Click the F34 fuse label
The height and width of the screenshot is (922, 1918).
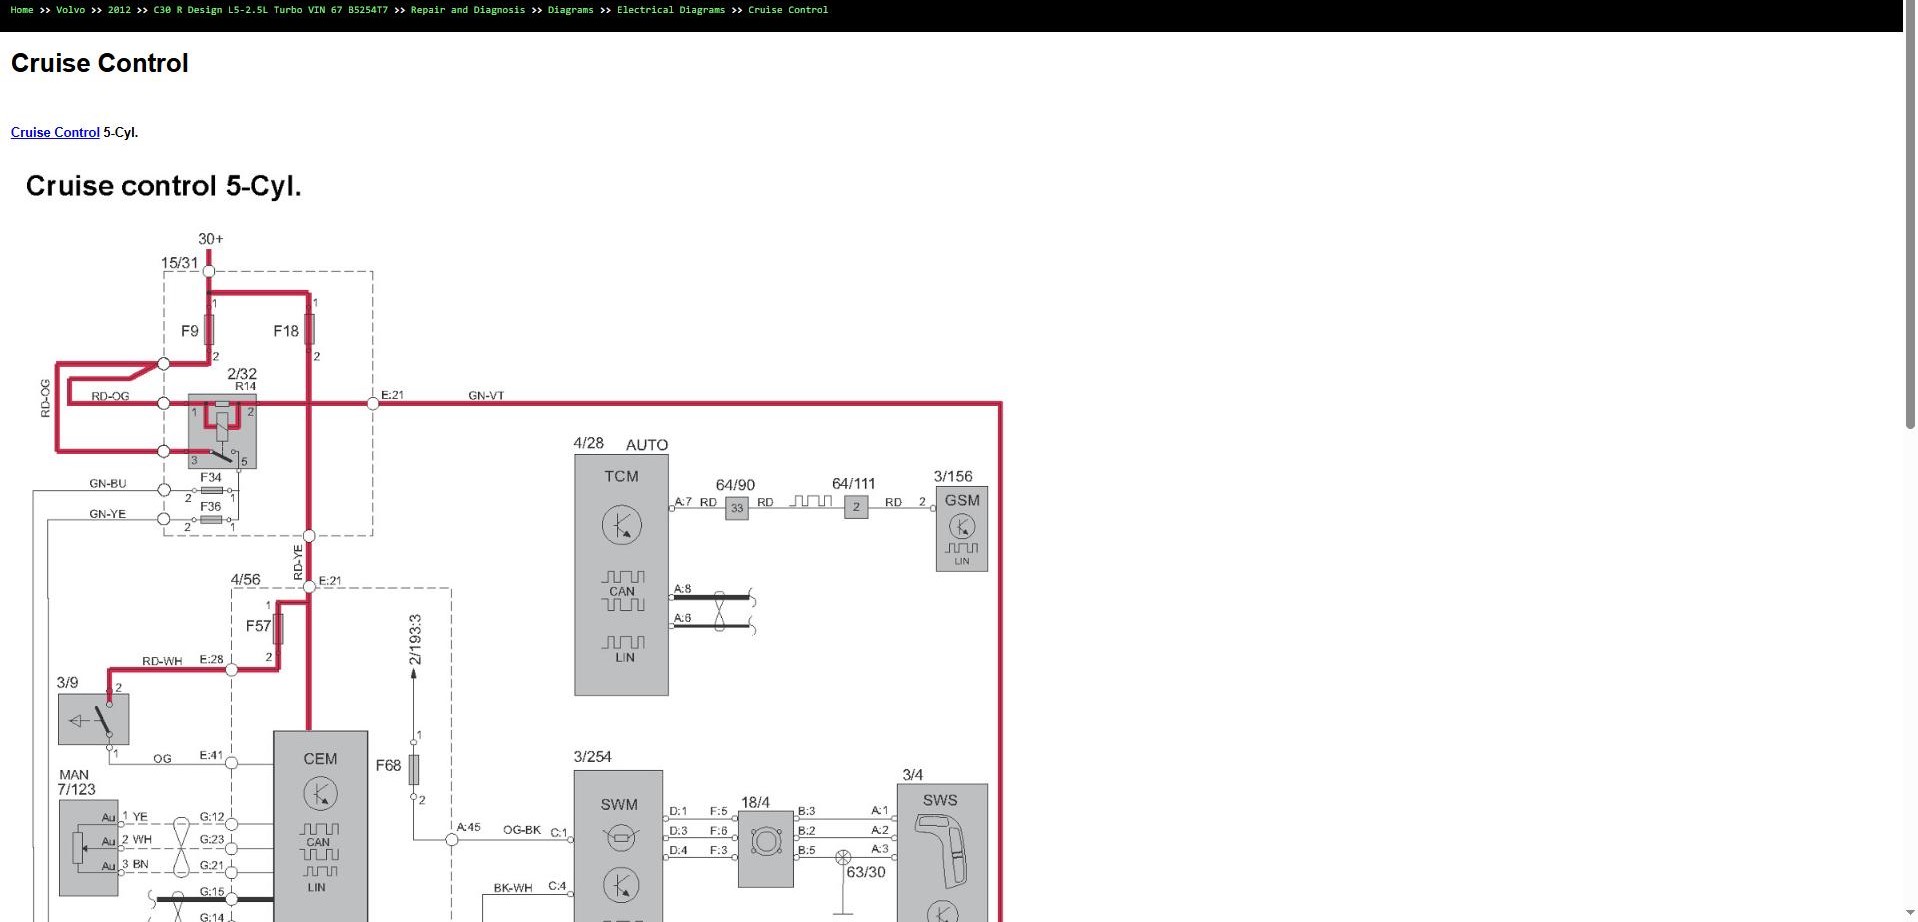click(211, 478)
